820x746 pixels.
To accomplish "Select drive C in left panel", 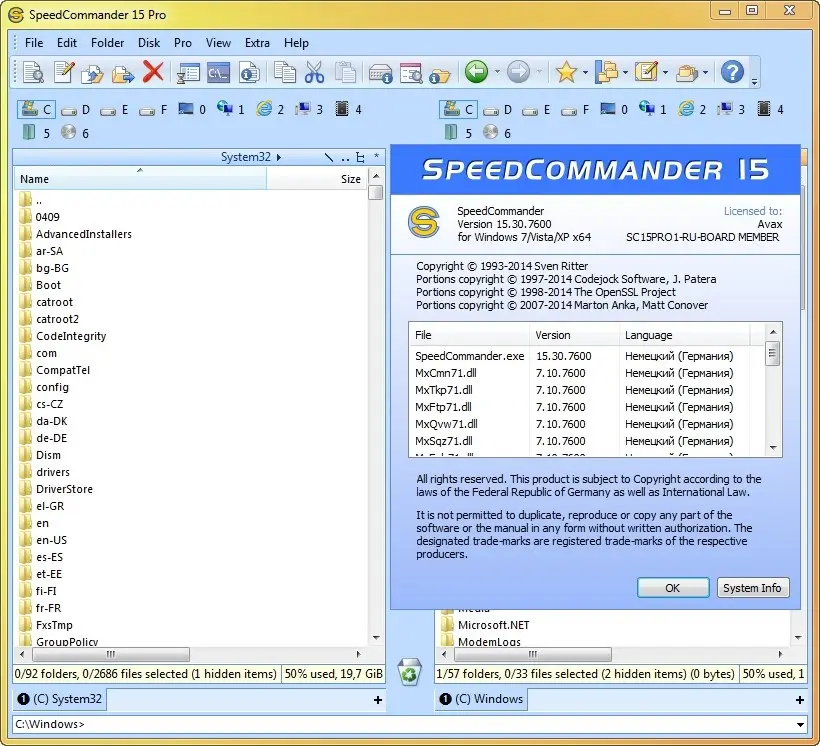I will (36, 109).
